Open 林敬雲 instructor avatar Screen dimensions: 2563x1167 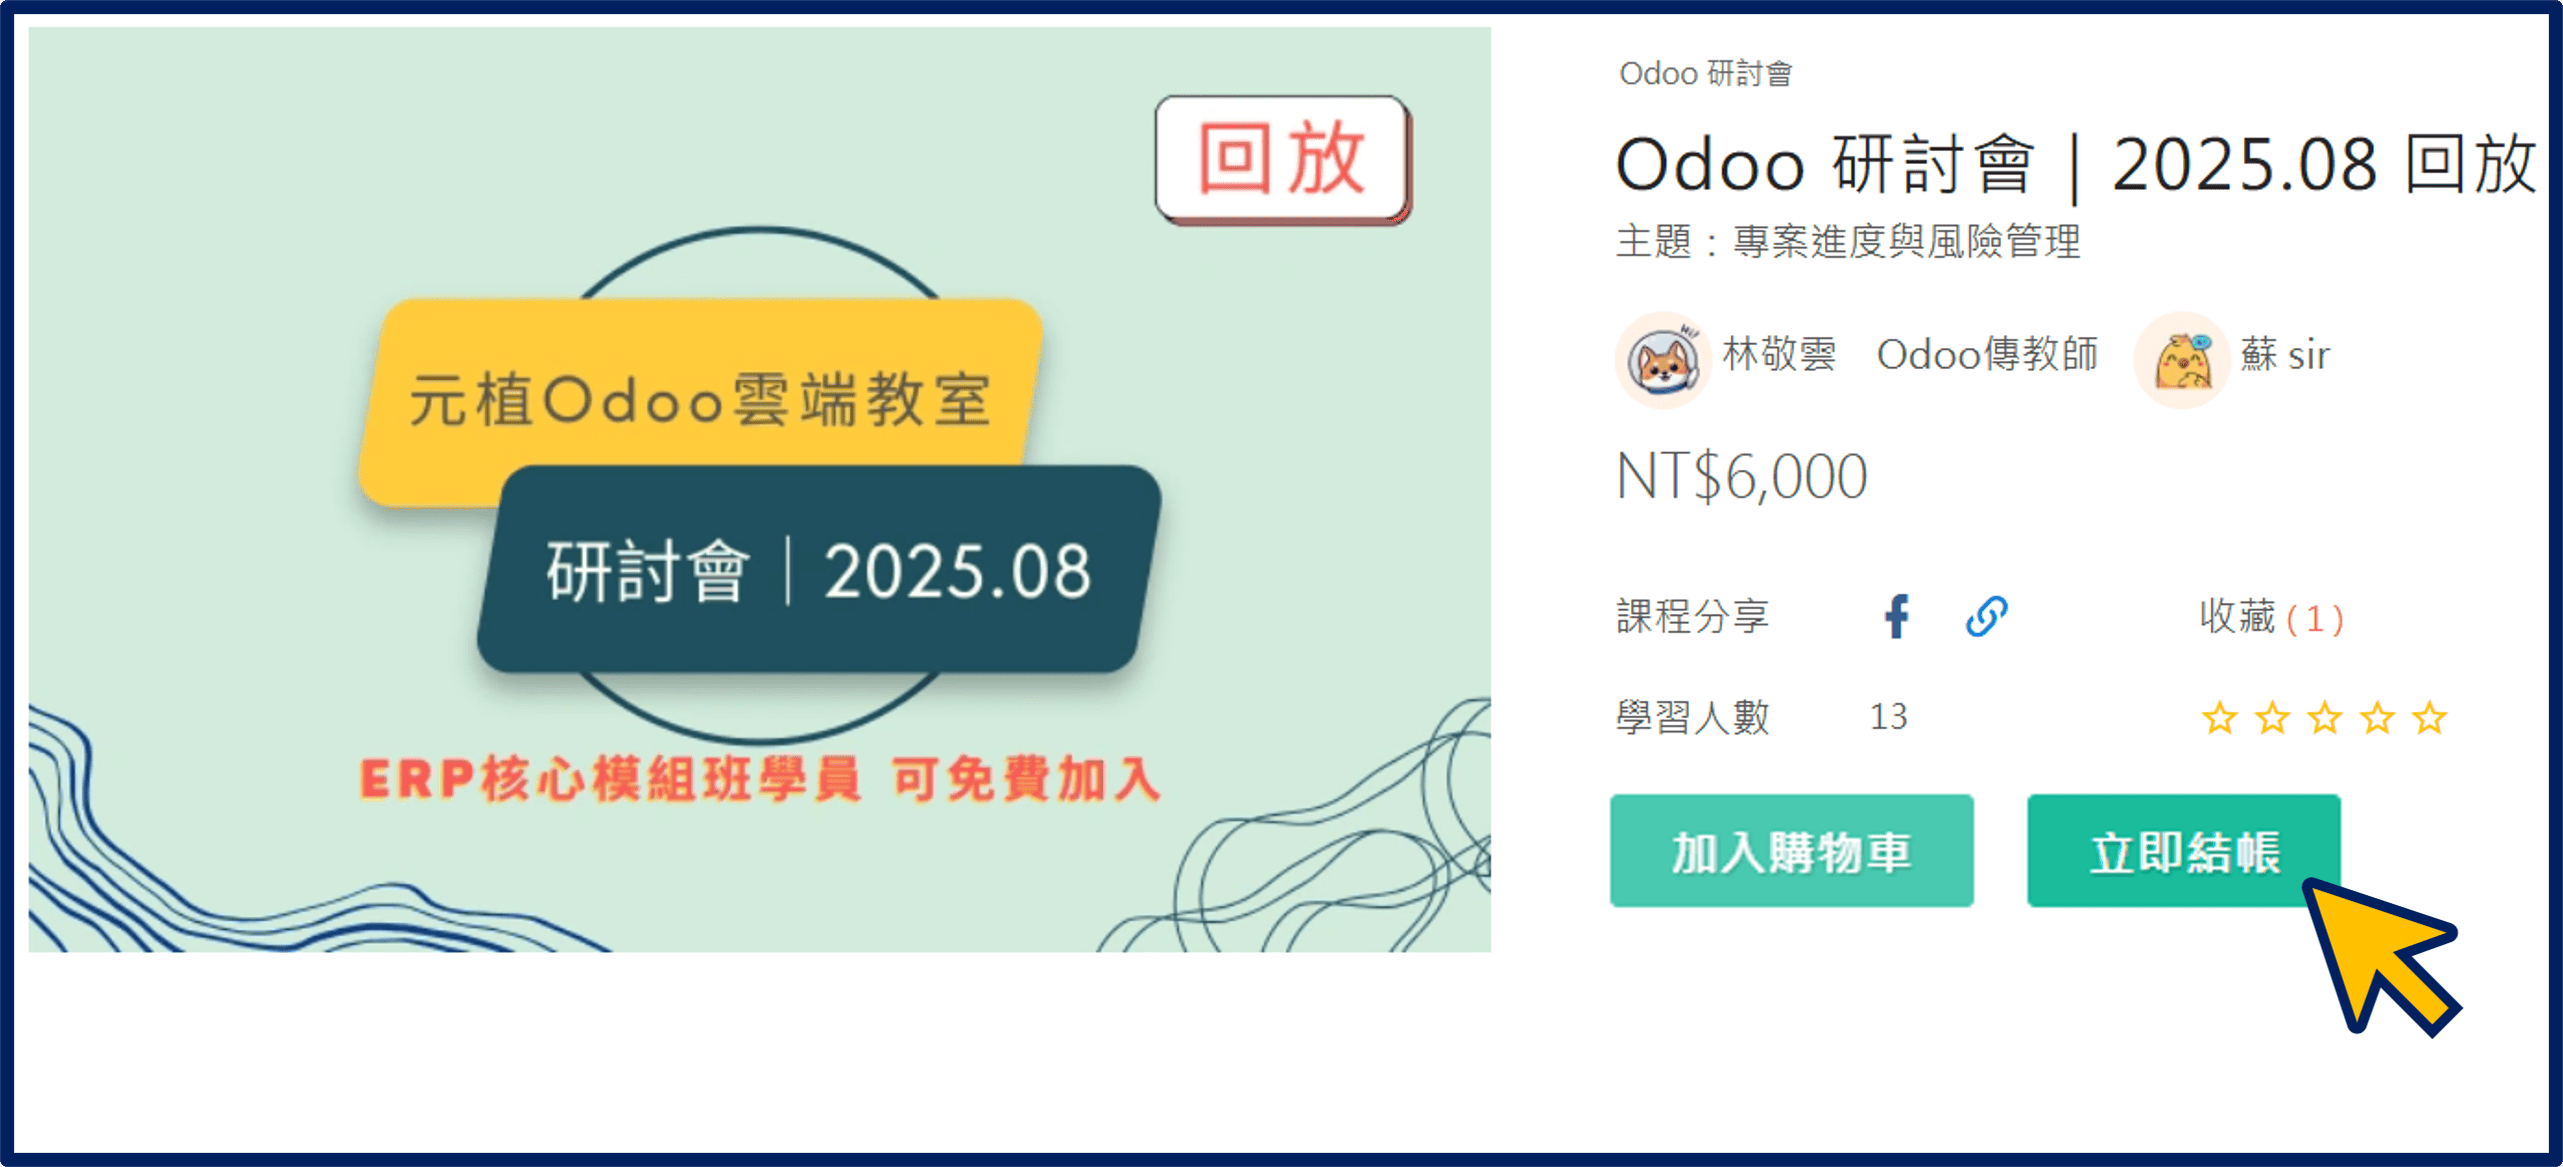pos(1663,359)
